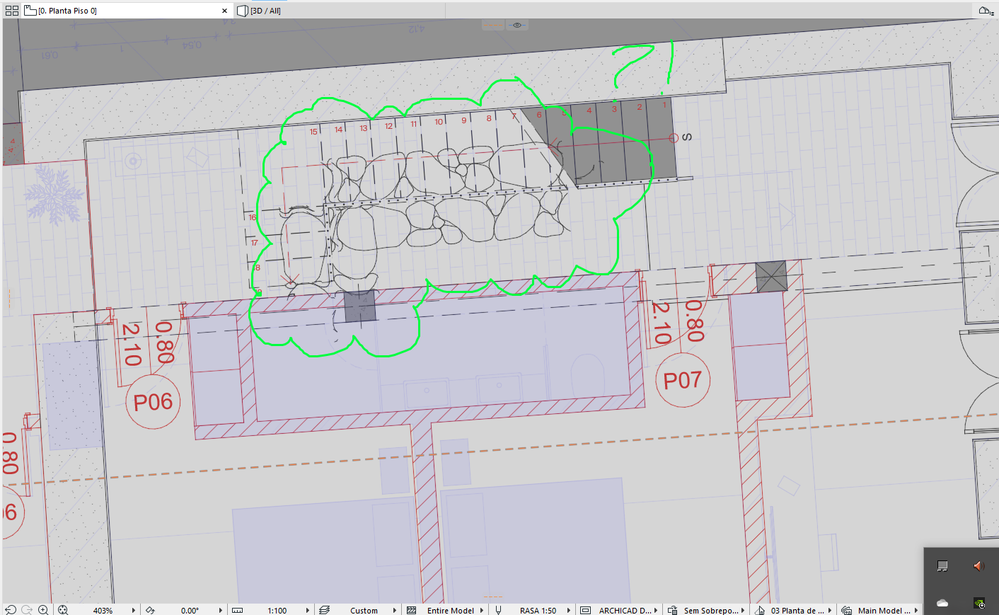Click the cloud tray icon
This screenshot has width=999, height=615.
coord(942,603)
